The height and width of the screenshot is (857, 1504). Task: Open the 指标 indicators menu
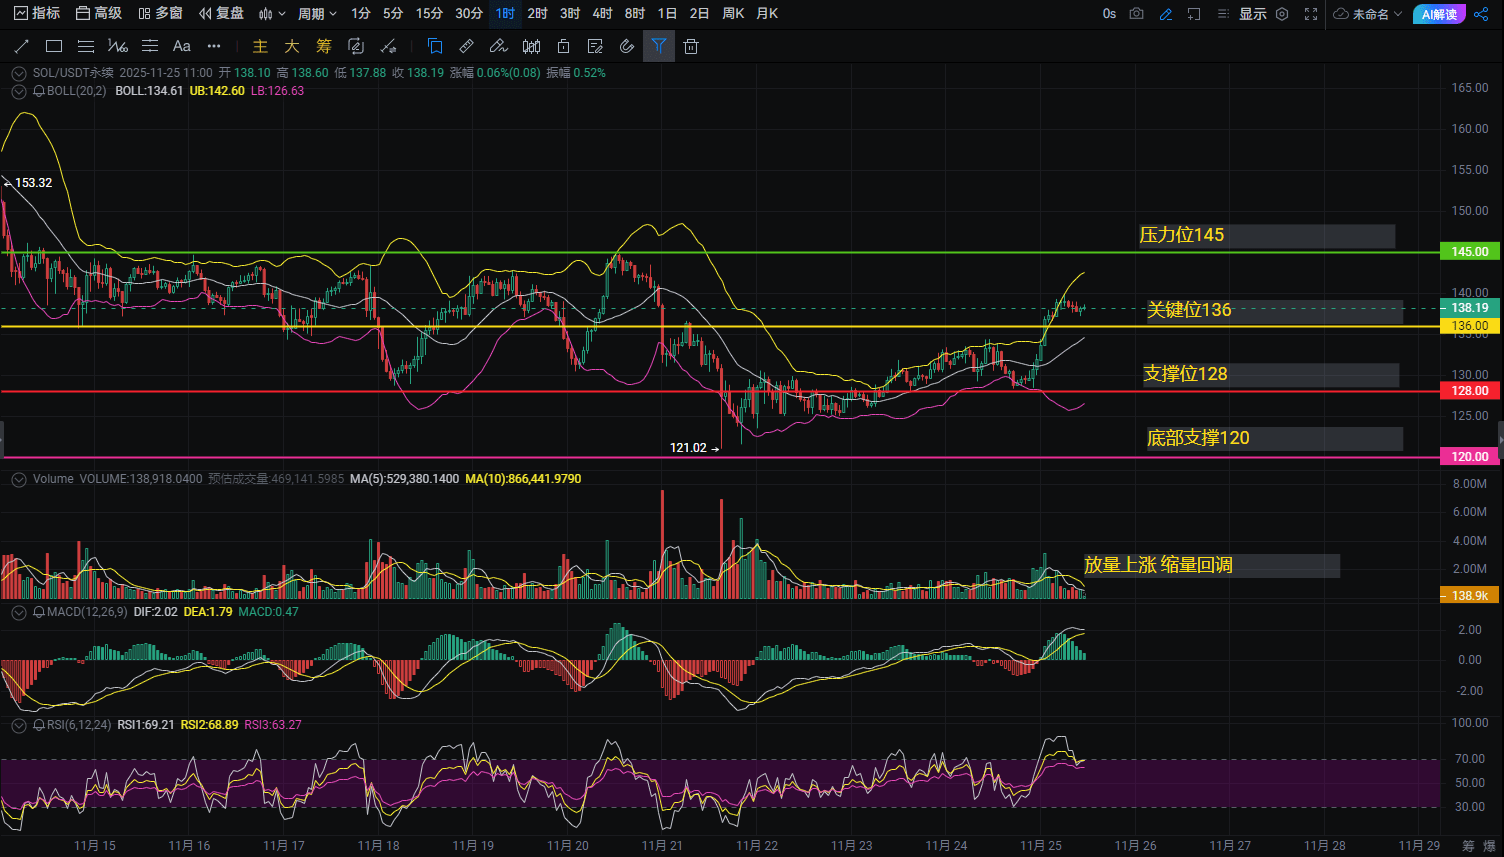point(37,14)
